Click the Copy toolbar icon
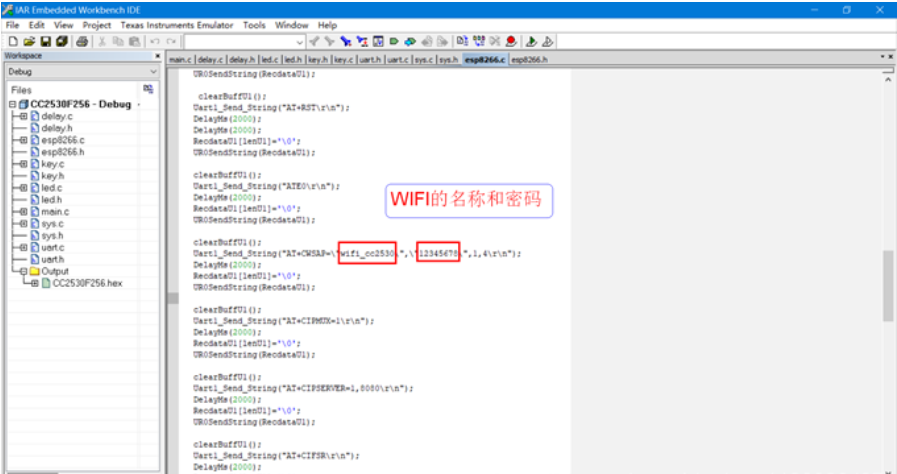Image resolution: width=897 pixels, height=474 pixels. coord(118,41)
